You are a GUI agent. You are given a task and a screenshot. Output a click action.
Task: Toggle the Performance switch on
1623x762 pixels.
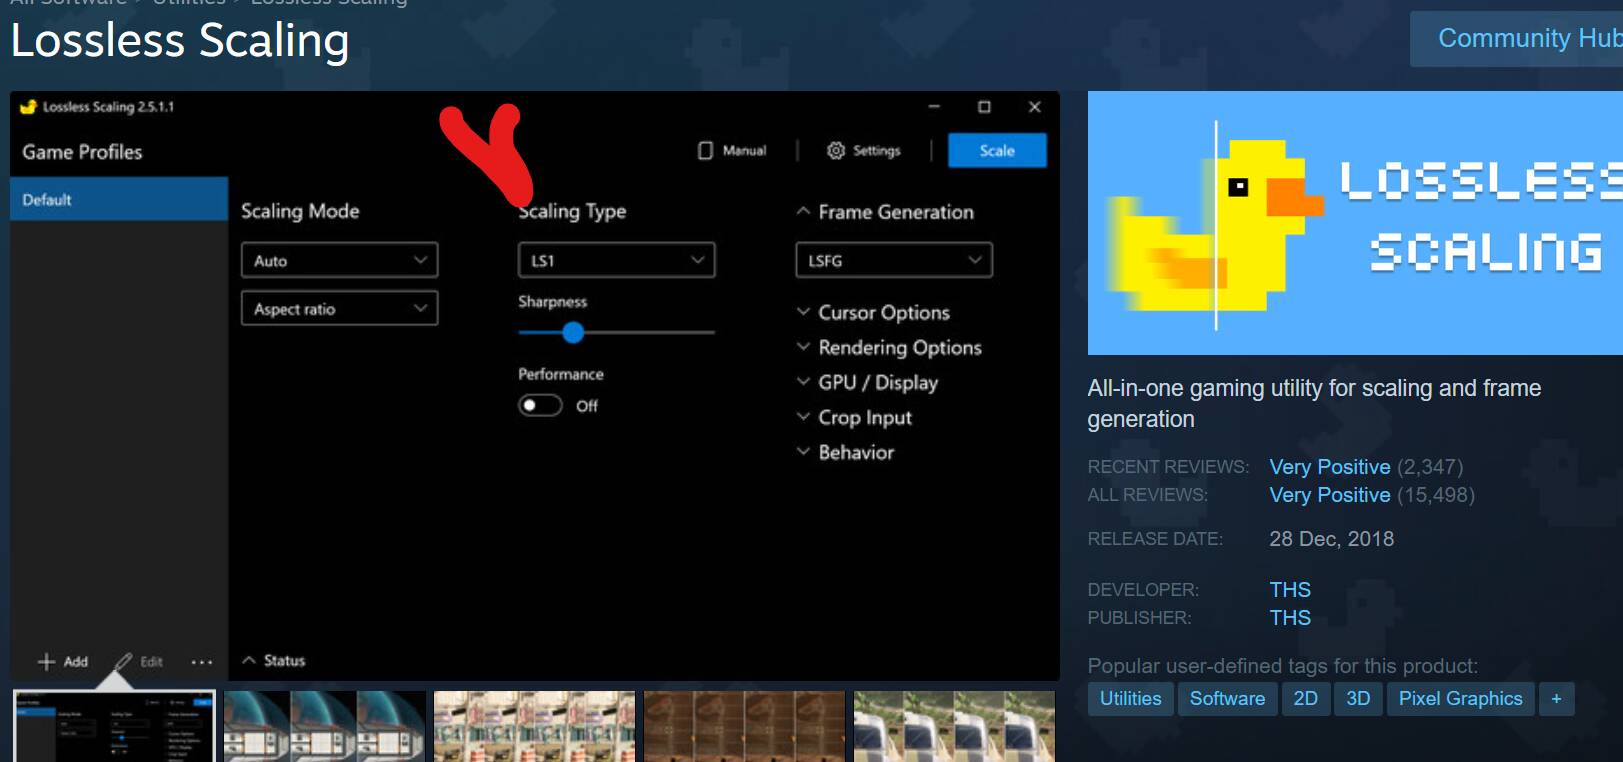[540, 406]
